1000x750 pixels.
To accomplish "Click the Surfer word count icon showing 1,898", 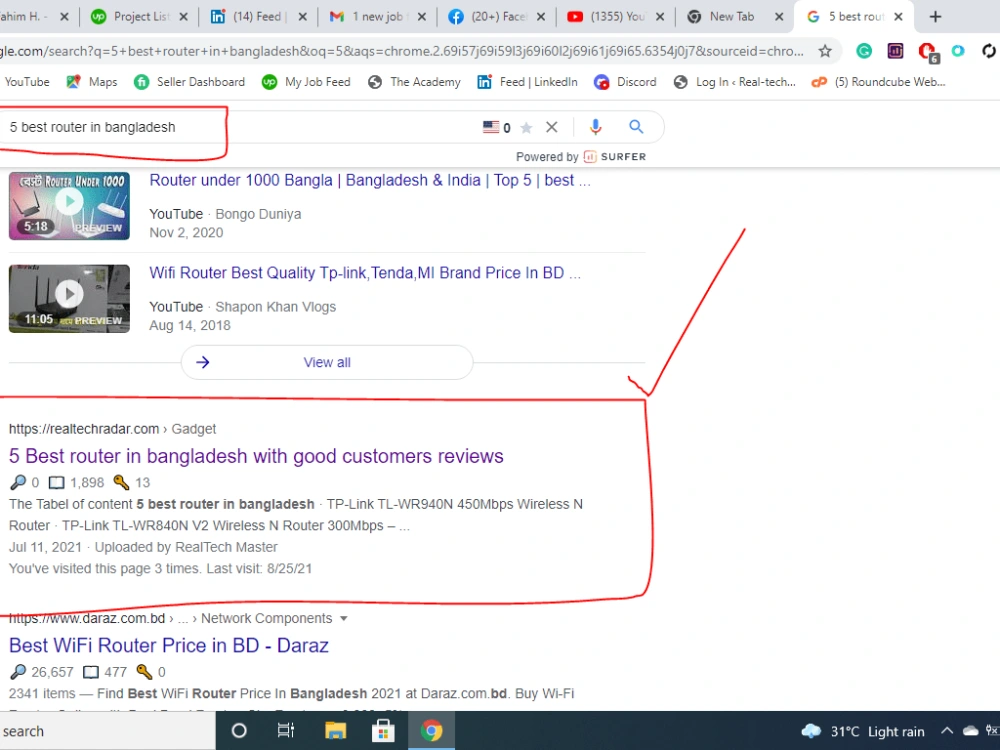I will 57,483.
